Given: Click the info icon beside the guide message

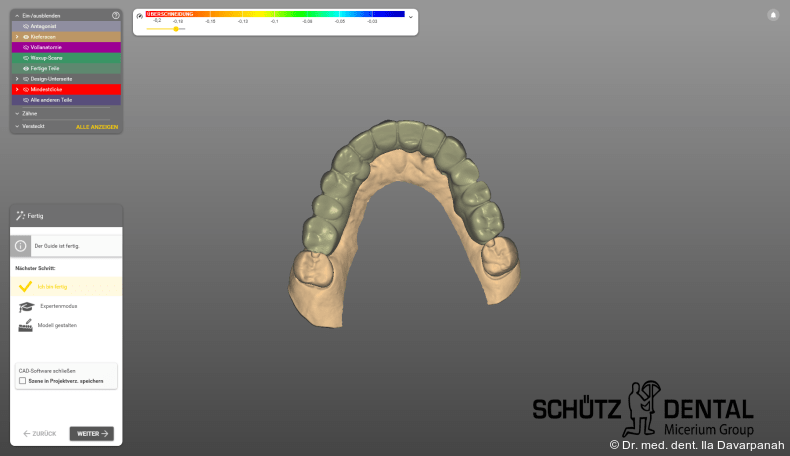Looking at the screenshot, I should pyautogui.click(x=22, y=245).
